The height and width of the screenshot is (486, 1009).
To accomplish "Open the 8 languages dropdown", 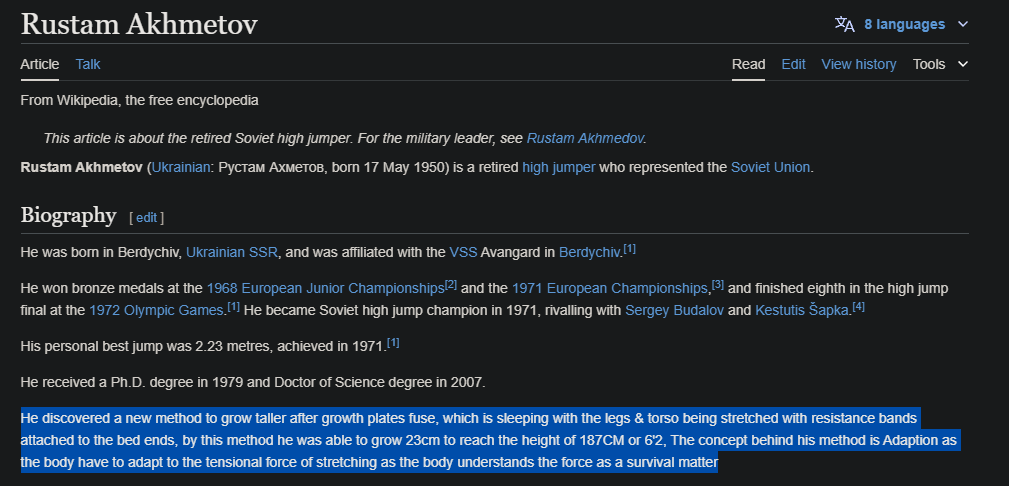I will (904, 24).
